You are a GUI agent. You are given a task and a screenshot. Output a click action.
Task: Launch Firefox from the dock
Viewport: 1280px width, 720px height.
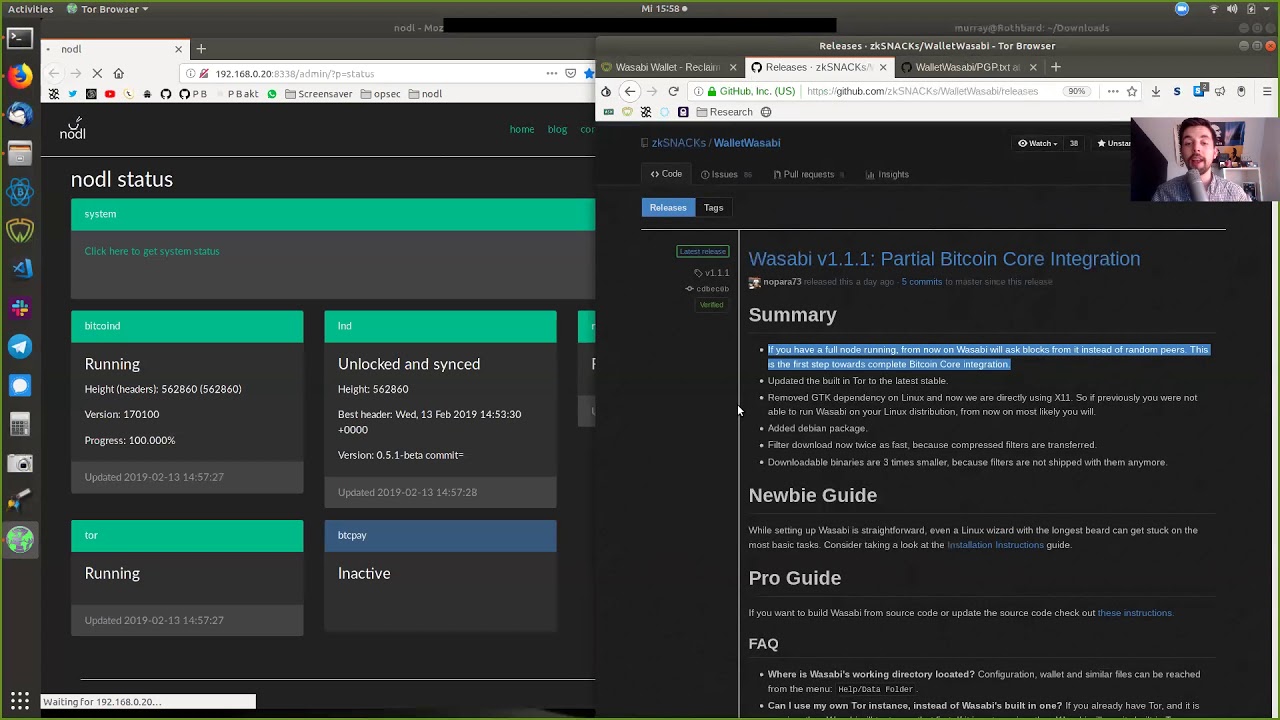(x=19, y=76)
